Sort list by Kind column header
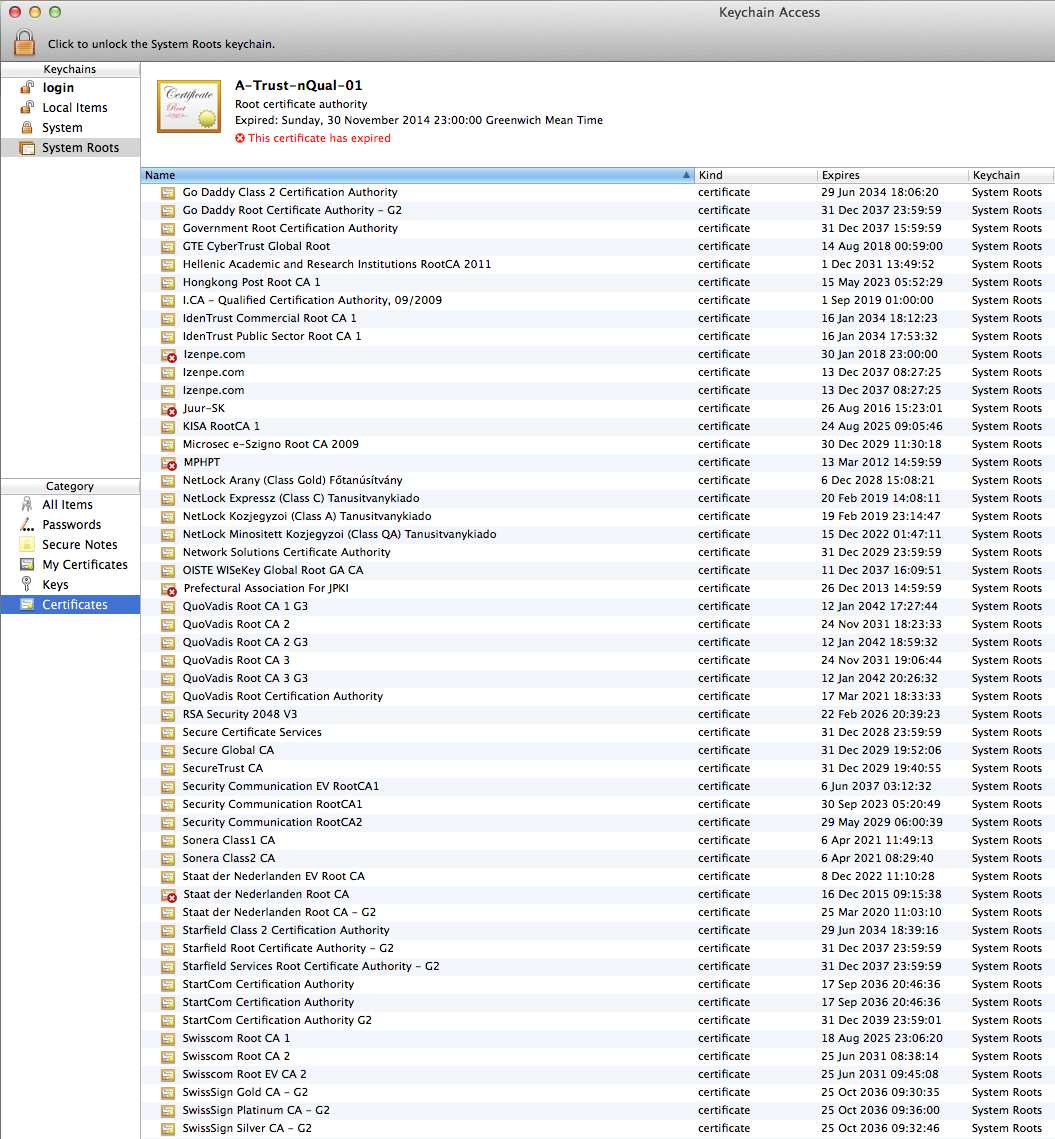This screenshot has height=1139, width=1055. pyautogui.click(x=756, y=175)
